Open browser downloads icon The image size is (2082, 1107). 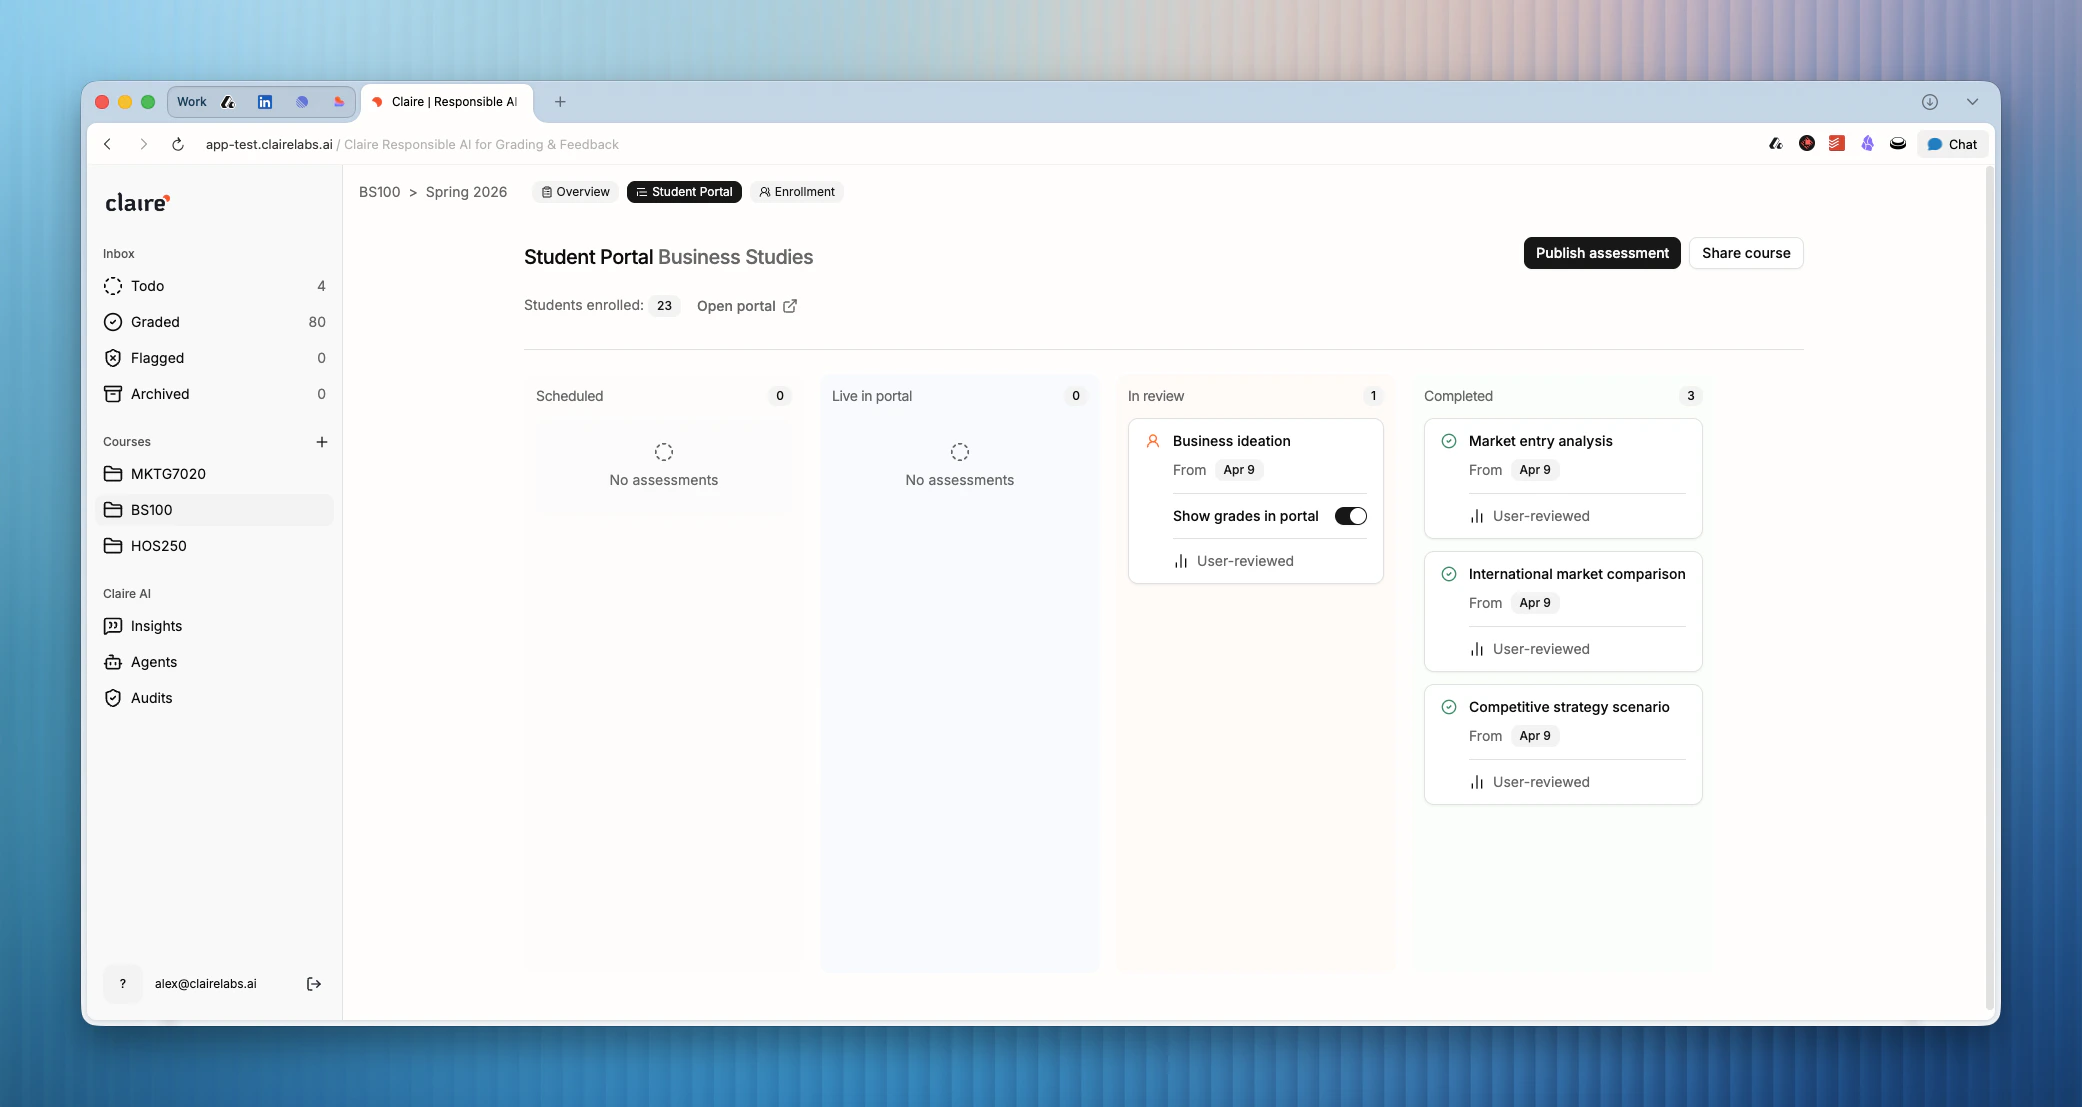pos(1930,102)
